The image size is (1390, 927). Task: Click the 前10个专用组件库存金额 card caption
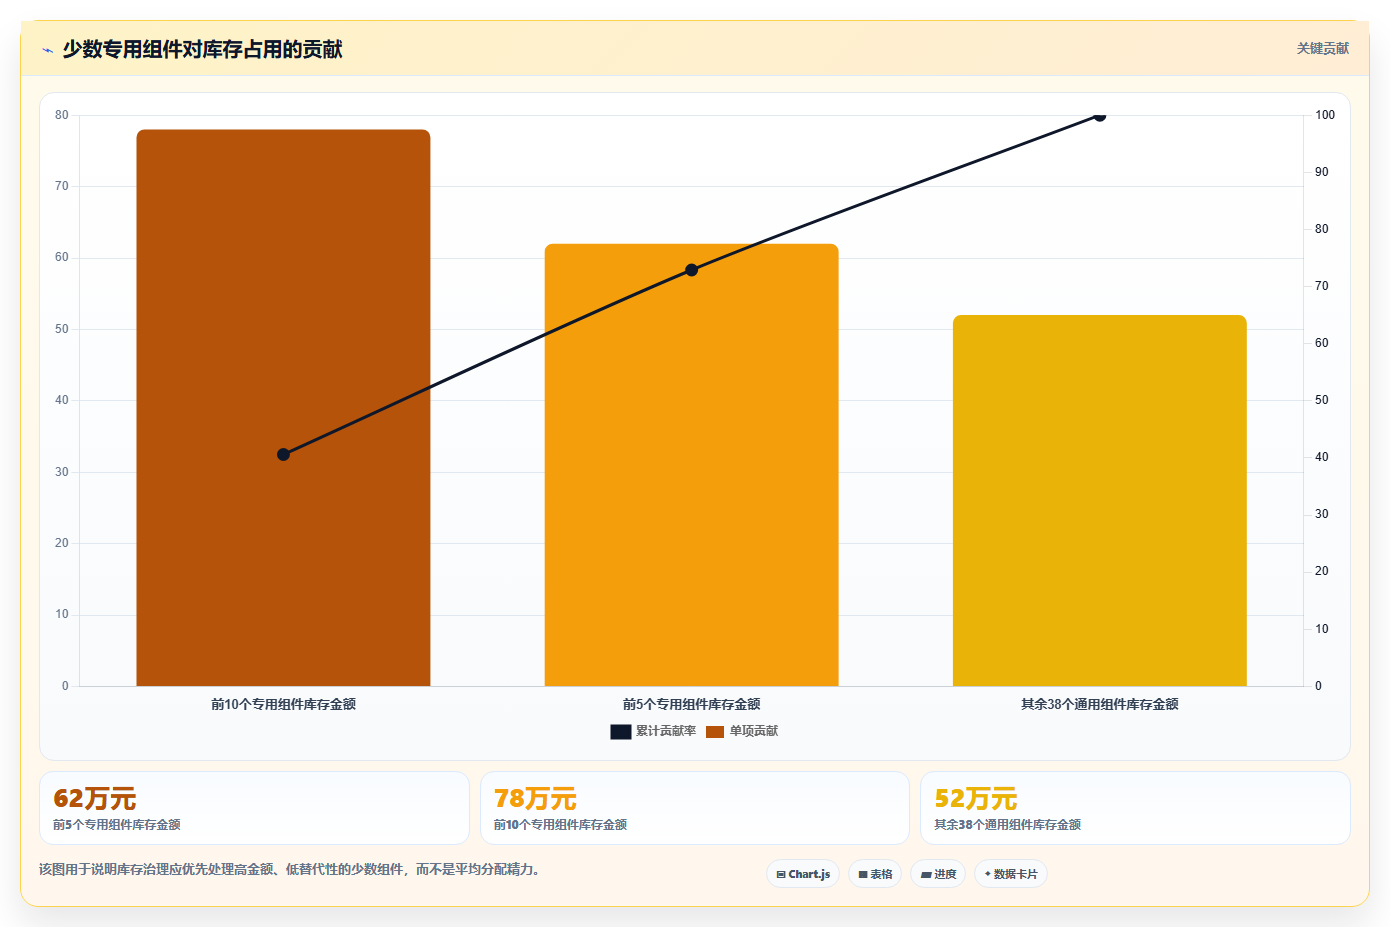[560, 825]
